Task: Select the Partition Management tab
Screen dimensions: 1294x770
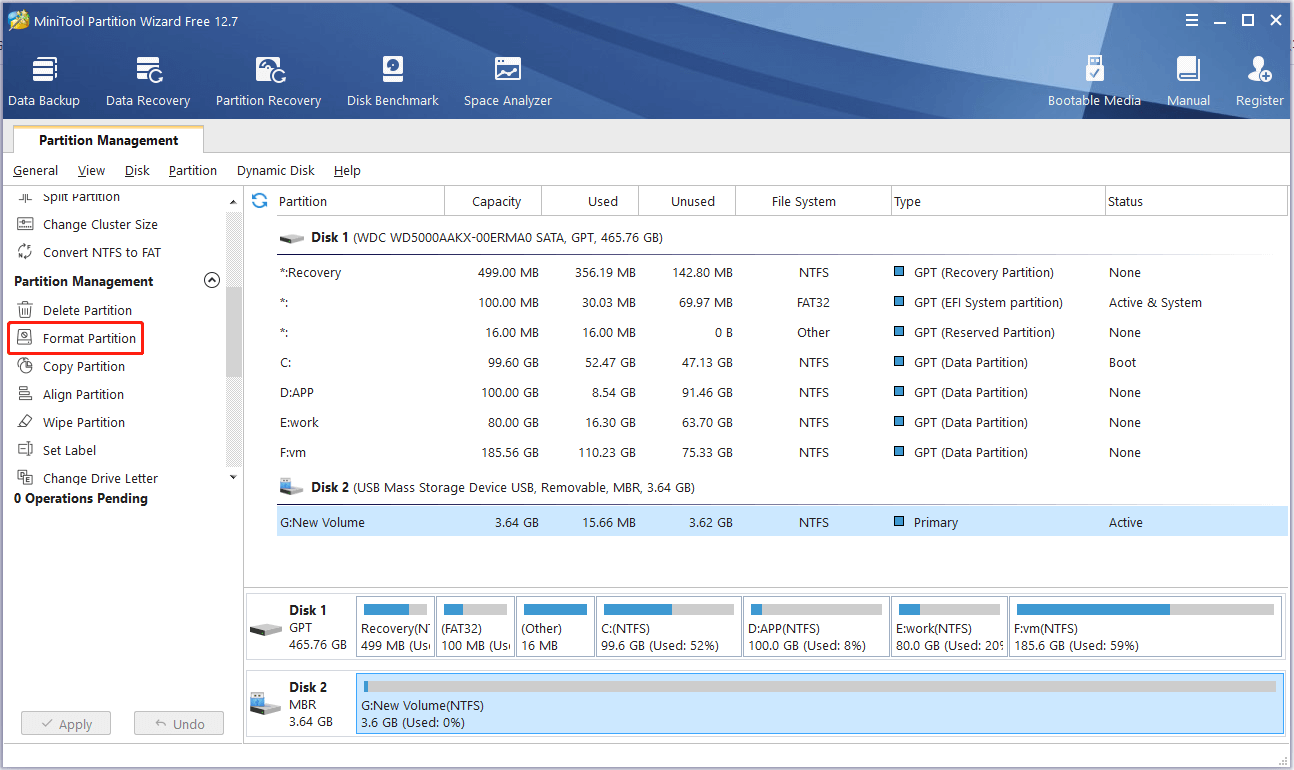Action: tap(109, 140)
